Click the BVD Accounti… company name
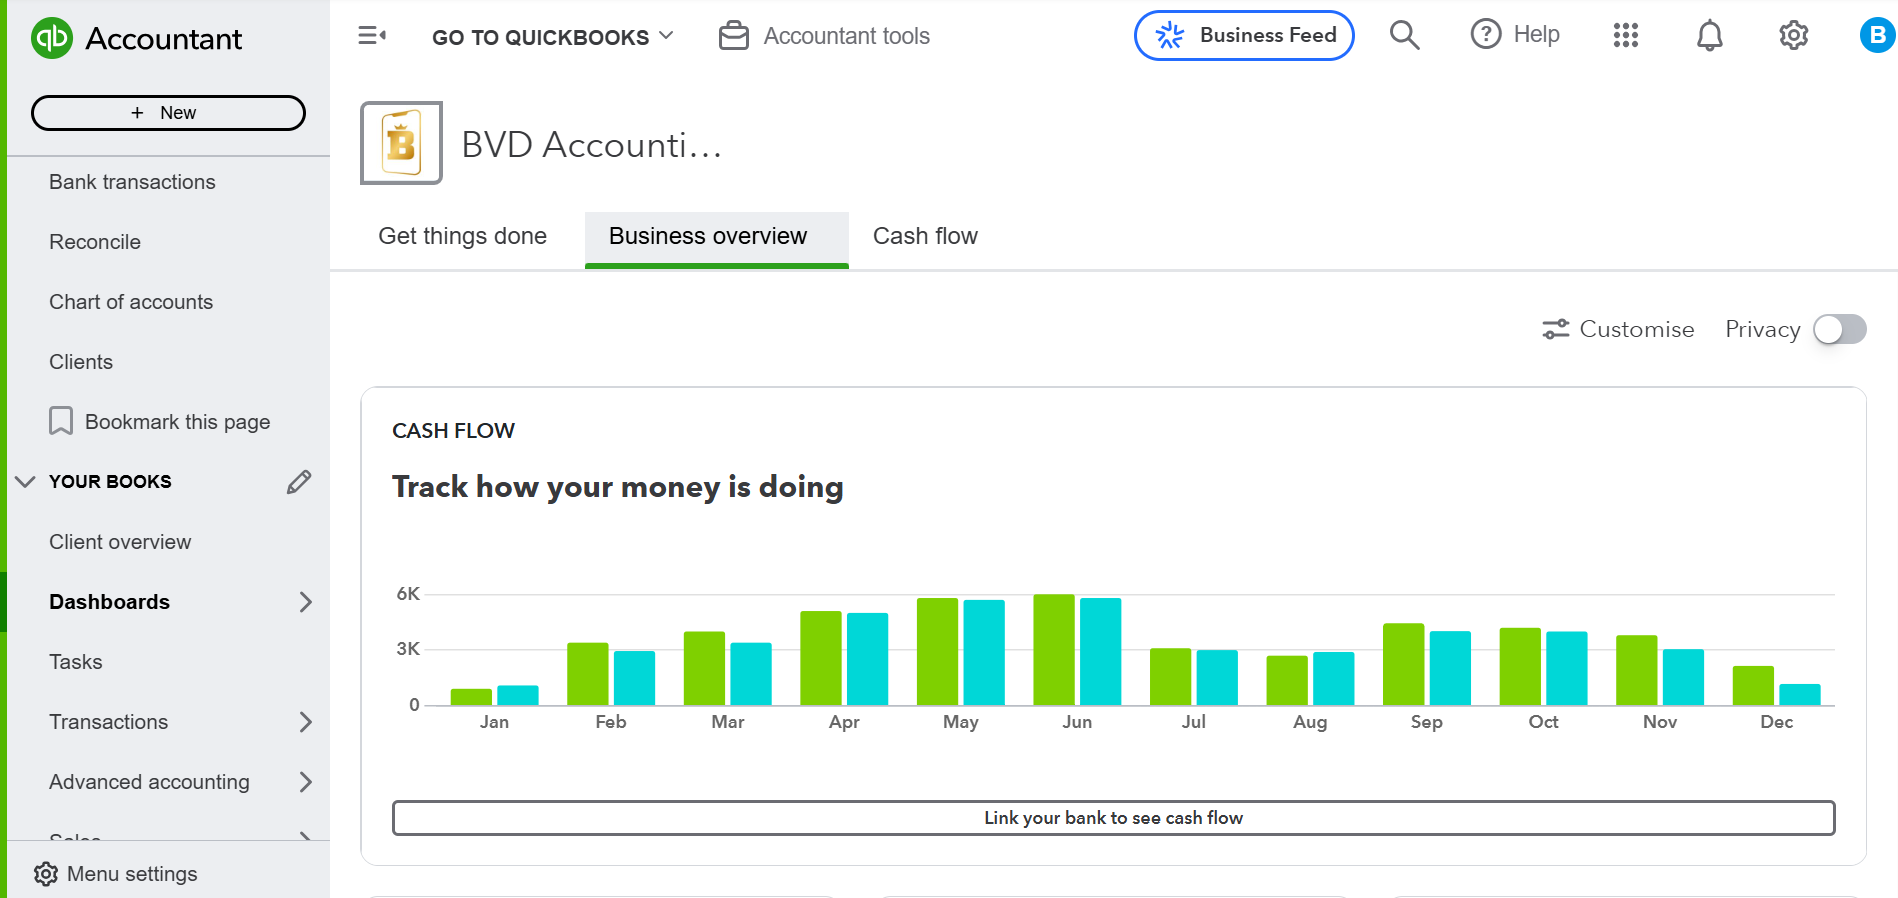This screenshot has width=1898, height=898. (592, 145)
